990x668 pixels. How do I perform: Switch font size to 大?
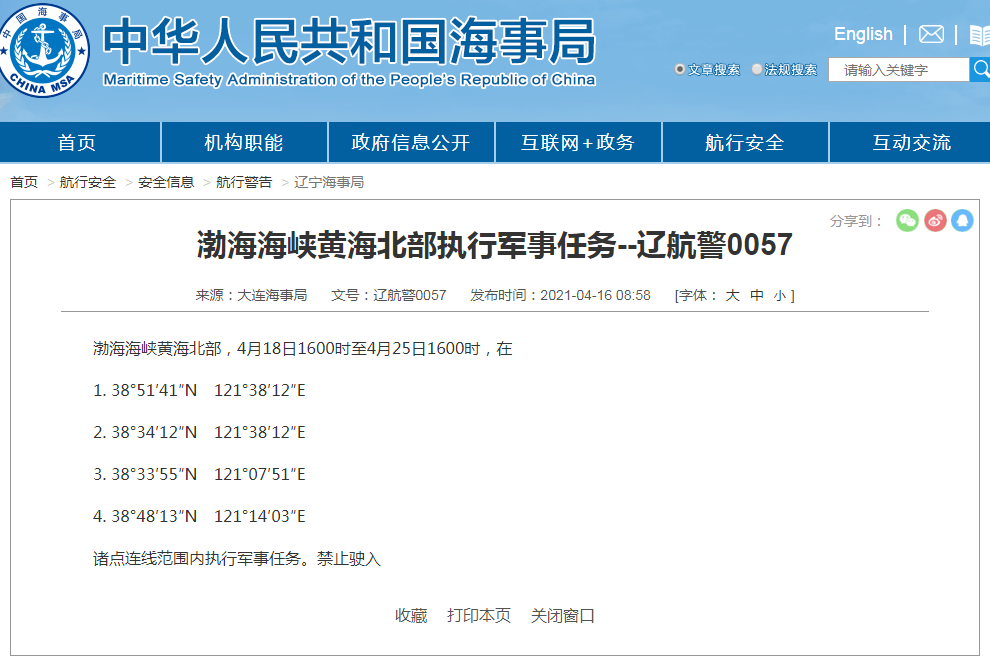[x=734, y=295]
